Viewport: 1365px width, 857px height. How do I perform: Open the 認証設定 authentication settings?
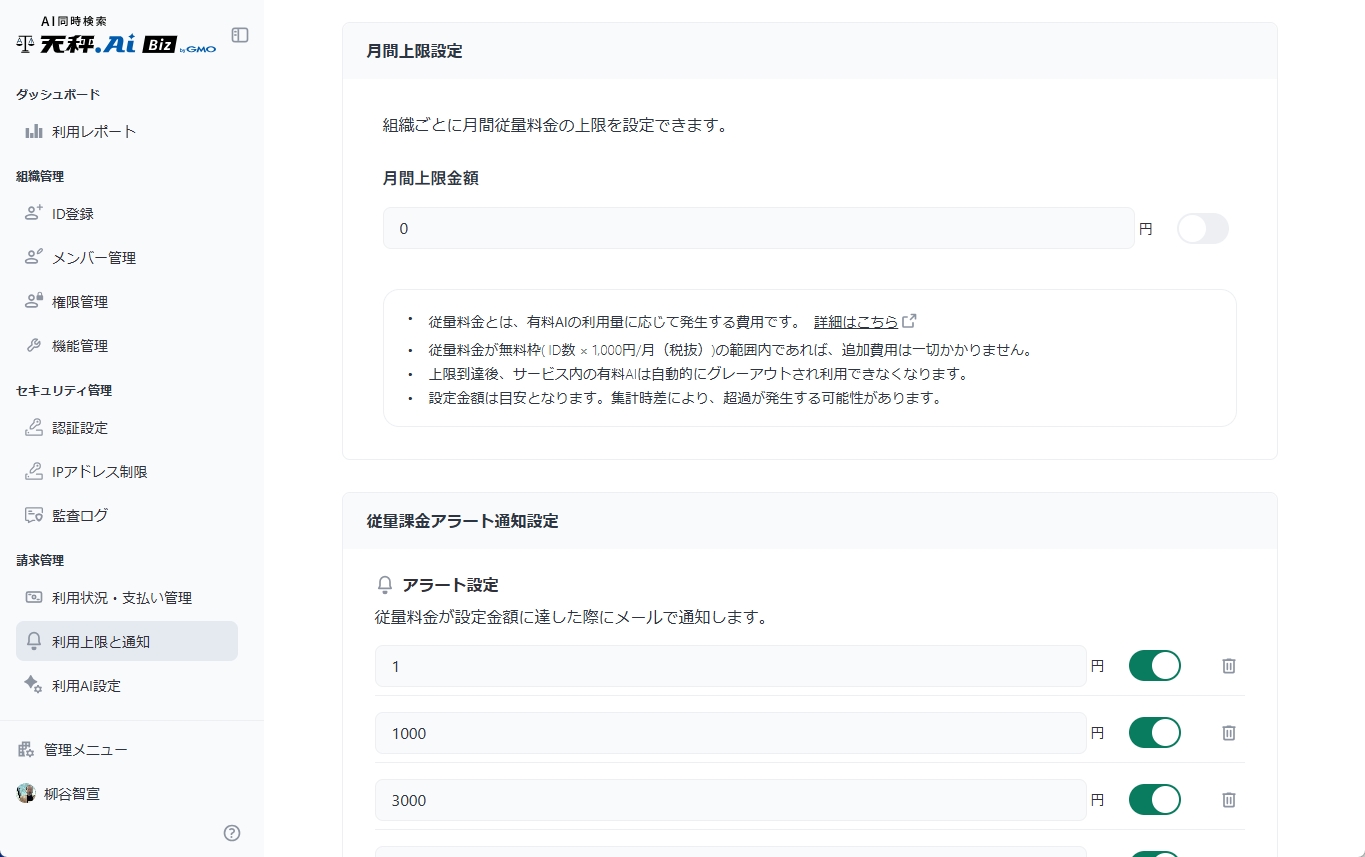(85, 427)
